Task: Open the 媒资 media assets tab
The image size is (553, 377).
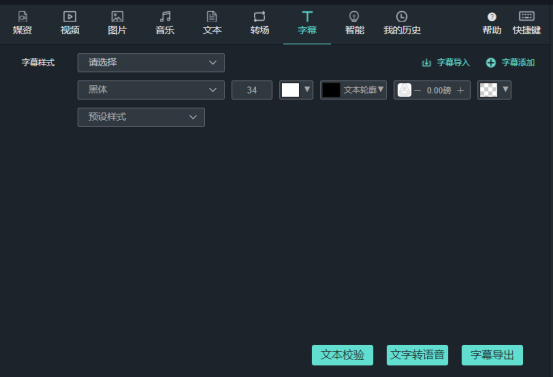Action: pyautogui.click(x=22, y=23)
